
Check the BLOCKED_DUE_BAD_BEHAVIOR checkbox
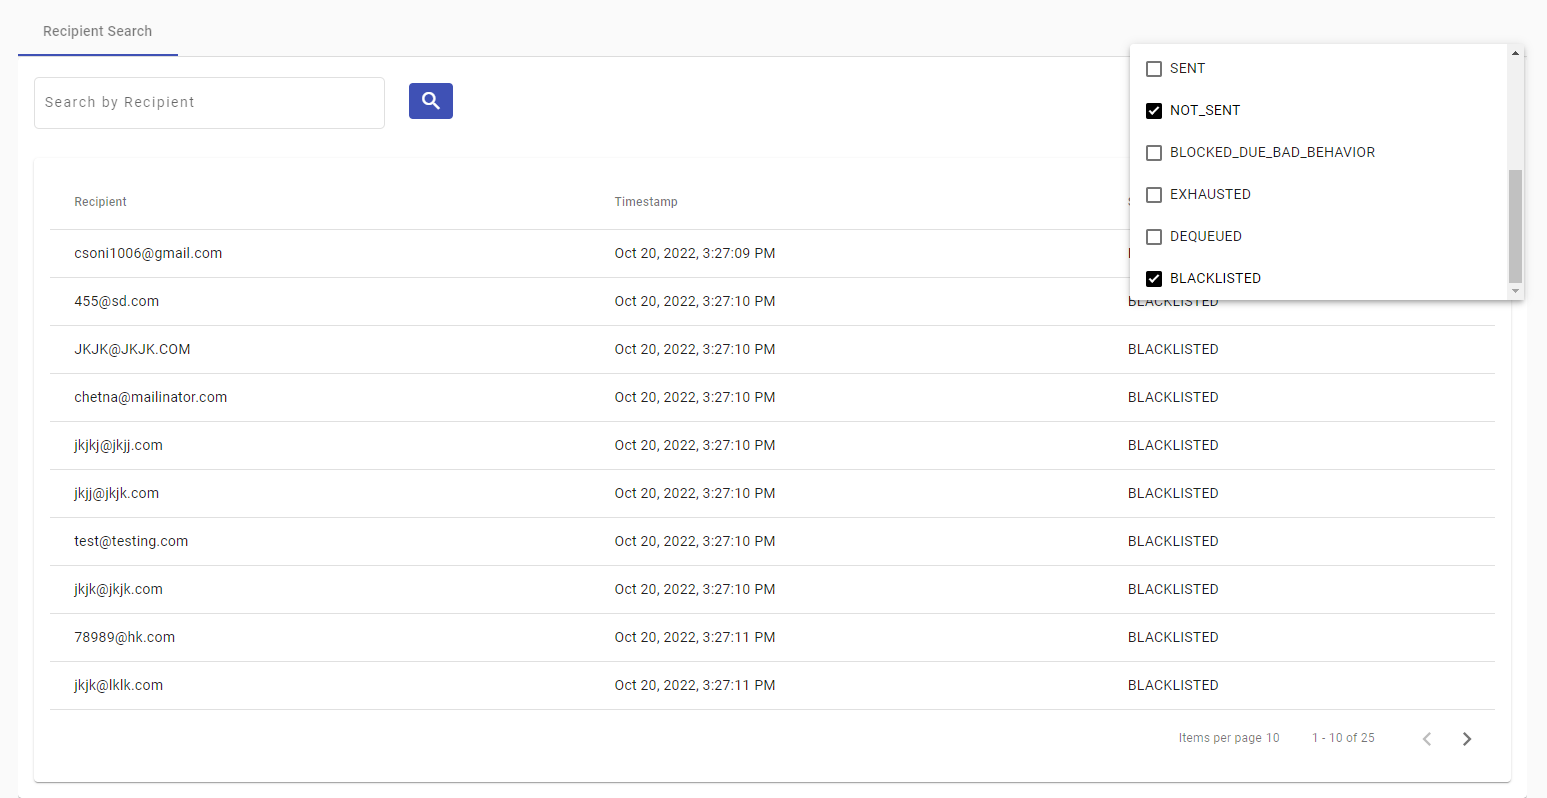point(1154,153)
